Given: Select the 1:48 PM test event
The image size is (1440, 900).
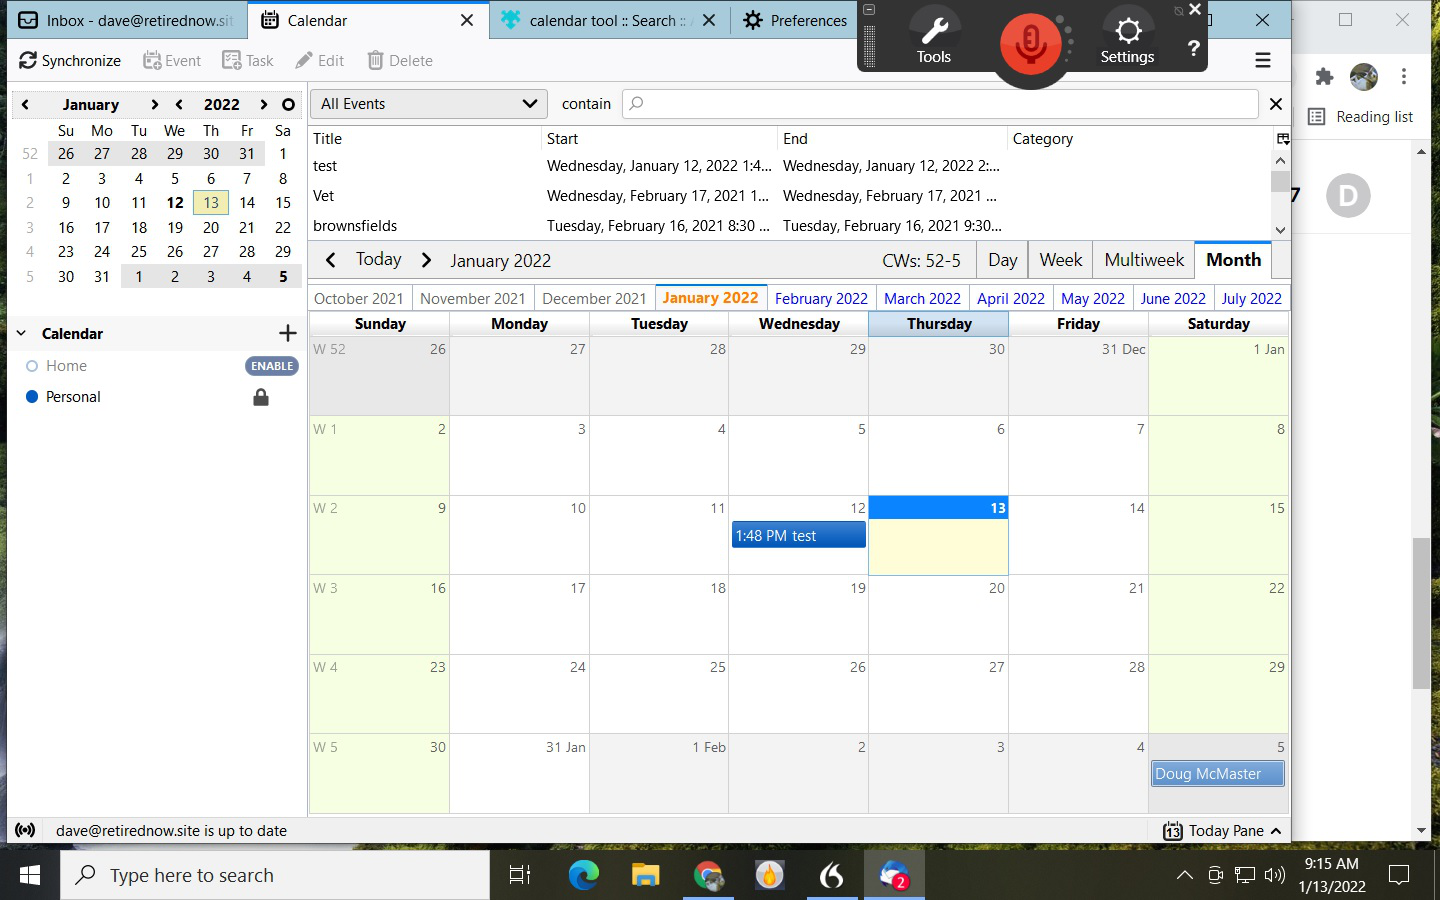Looking at the screenshot, I should (x=799, y=536).
